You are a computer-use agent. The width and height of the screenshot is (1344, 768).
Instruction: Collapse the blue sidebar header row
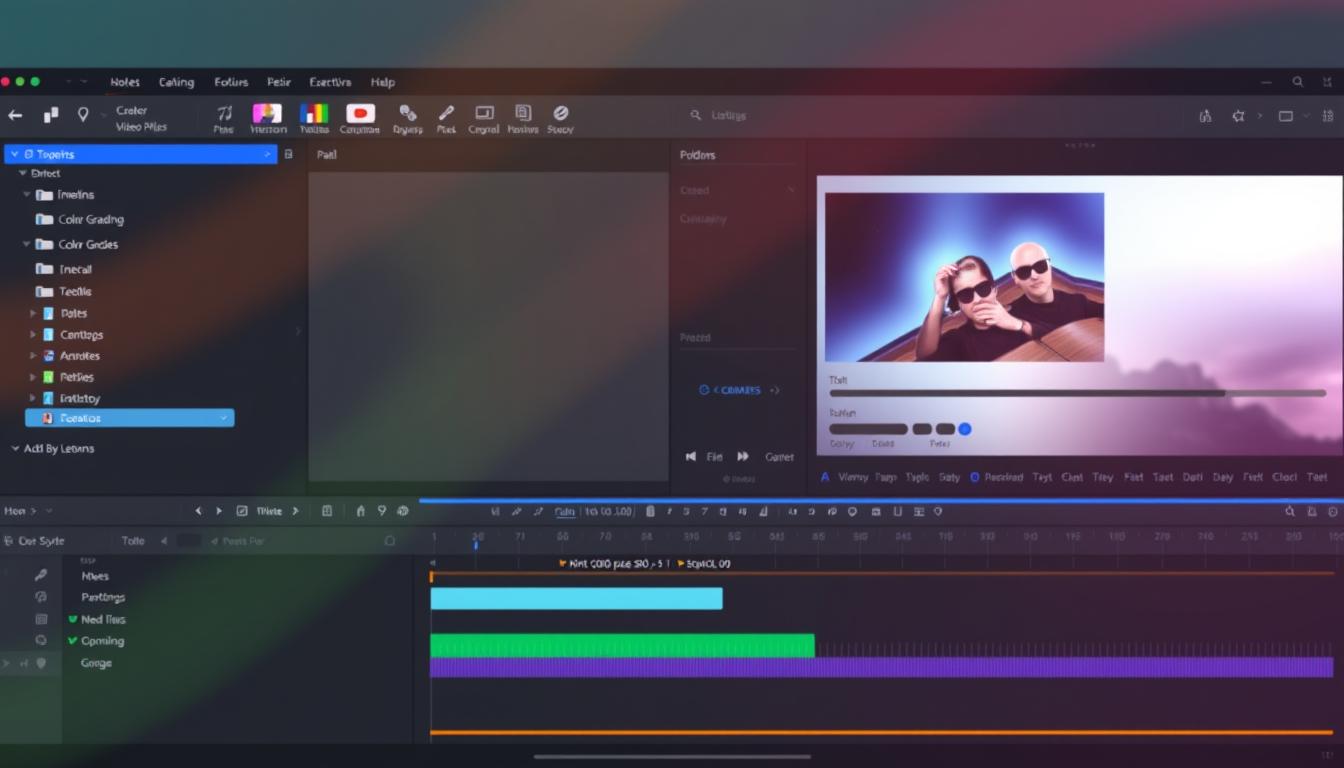(13, 154)
